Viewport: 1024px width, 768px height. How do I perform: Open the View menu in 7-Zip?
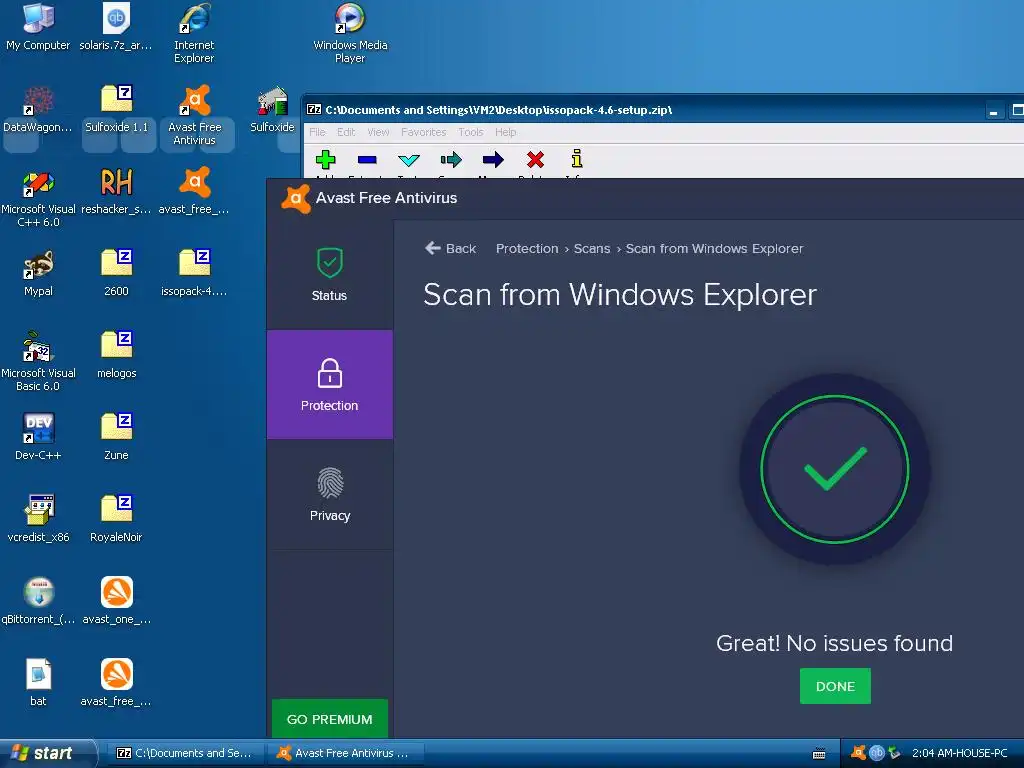pyautogui.click(x=378, y=132)
